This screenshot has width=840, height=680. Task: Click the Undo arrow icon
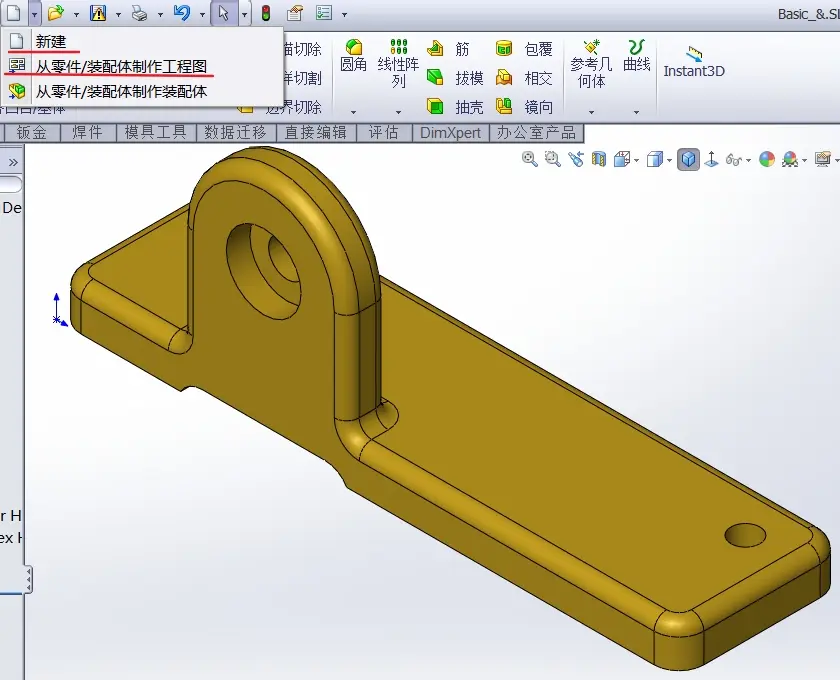tap(182, 13)
